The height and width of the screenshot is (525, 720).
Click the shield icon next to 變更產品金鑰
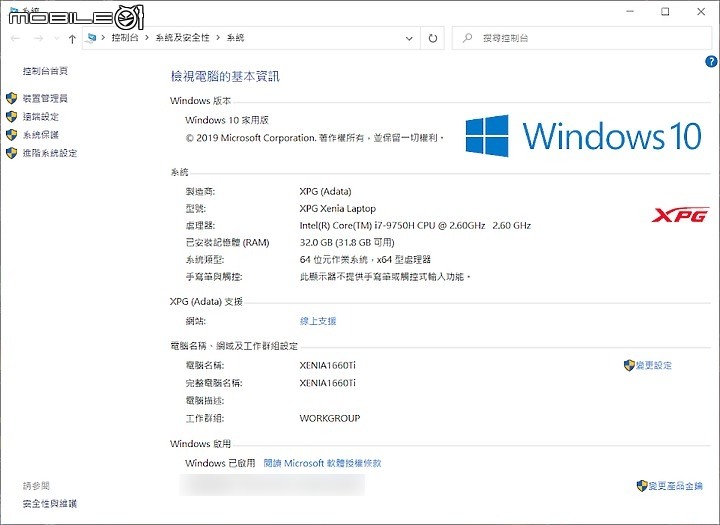[642, 485]
